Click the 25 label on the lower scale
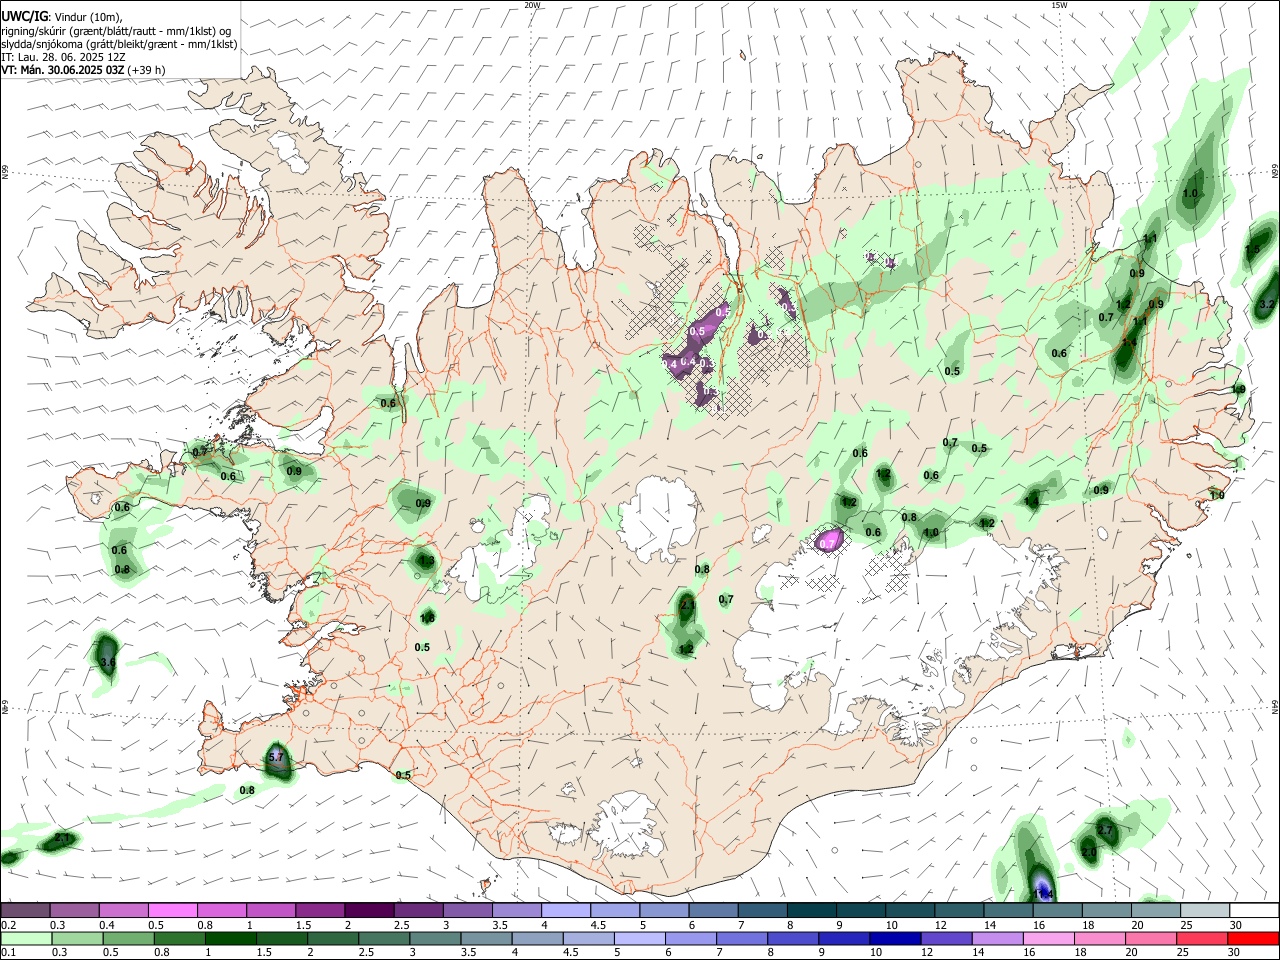The height and width of the screenshot is (960, 1280). [1185, 952]
